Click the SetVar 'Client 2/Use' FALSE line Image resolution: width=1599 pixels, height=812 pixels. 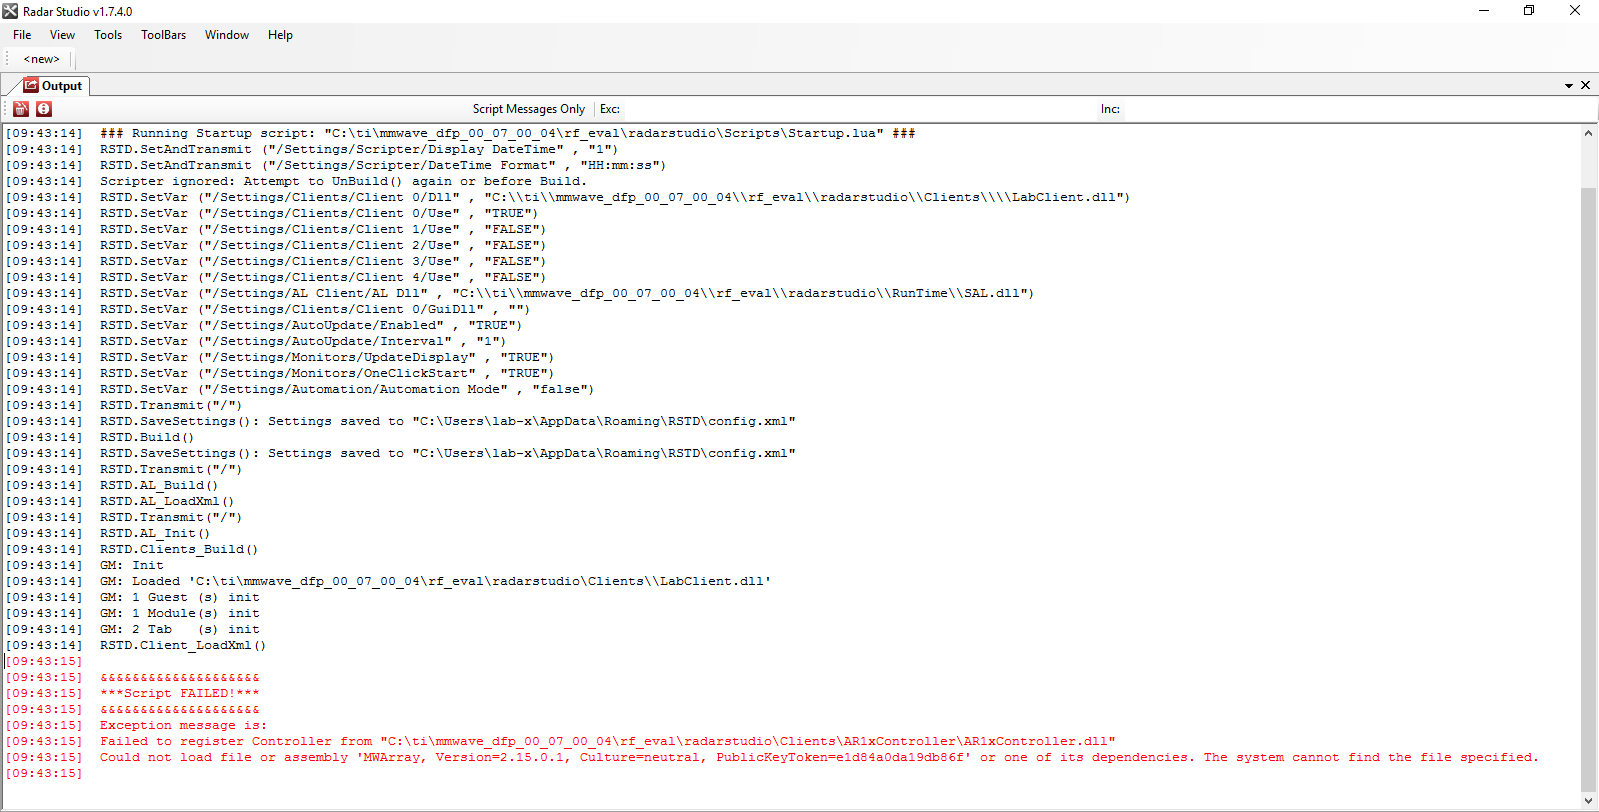tap(323, 245)
